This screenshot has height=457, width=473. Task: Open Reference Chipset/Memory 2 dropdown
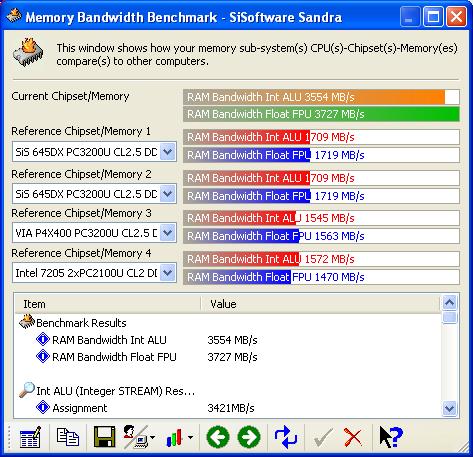(168, 194)
